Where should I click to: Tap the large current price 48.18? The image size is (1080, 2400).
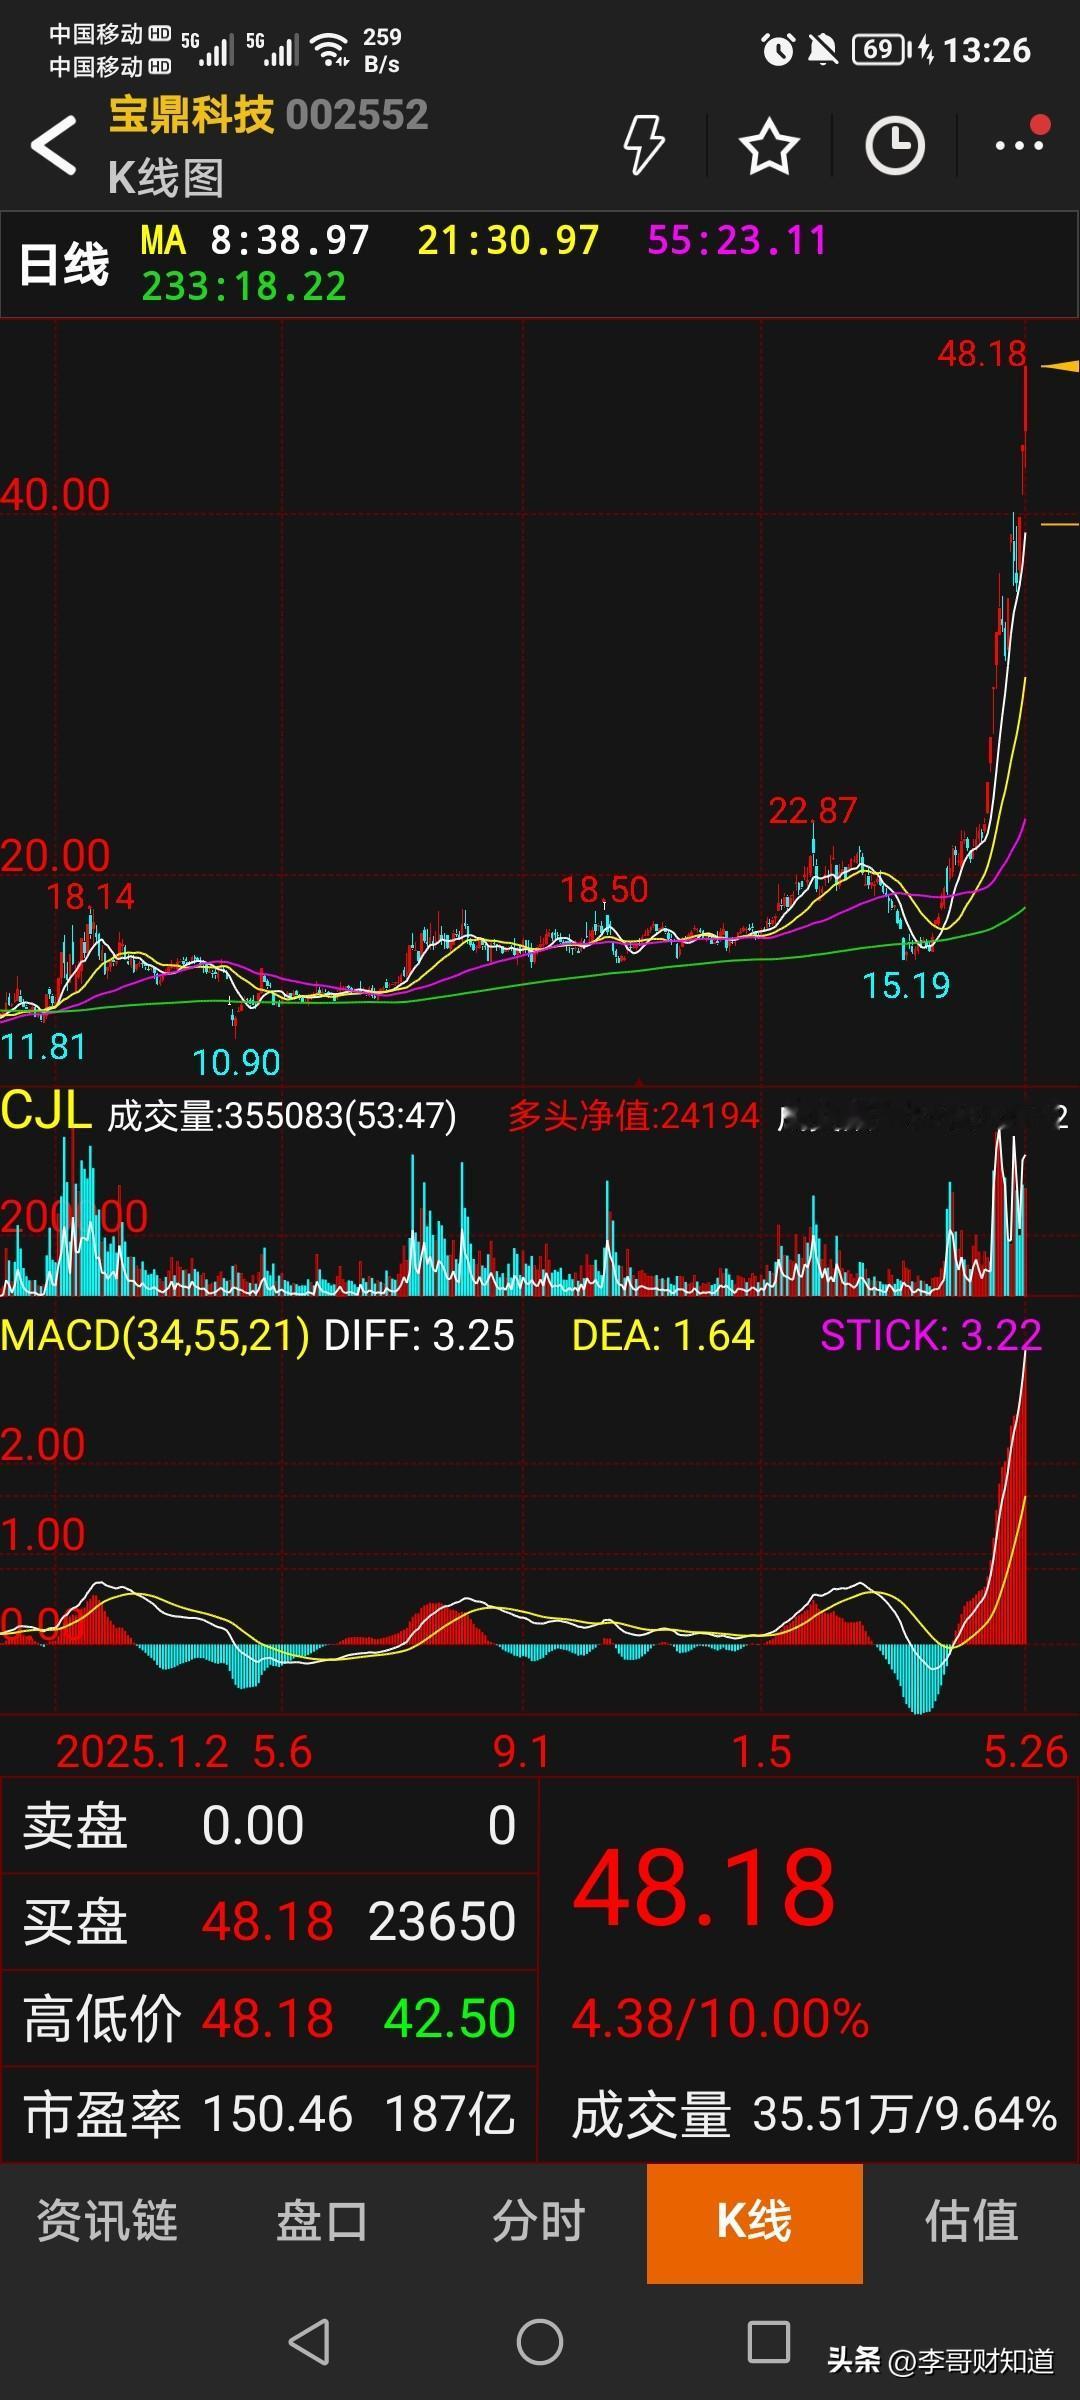[x=704, y=1888]
